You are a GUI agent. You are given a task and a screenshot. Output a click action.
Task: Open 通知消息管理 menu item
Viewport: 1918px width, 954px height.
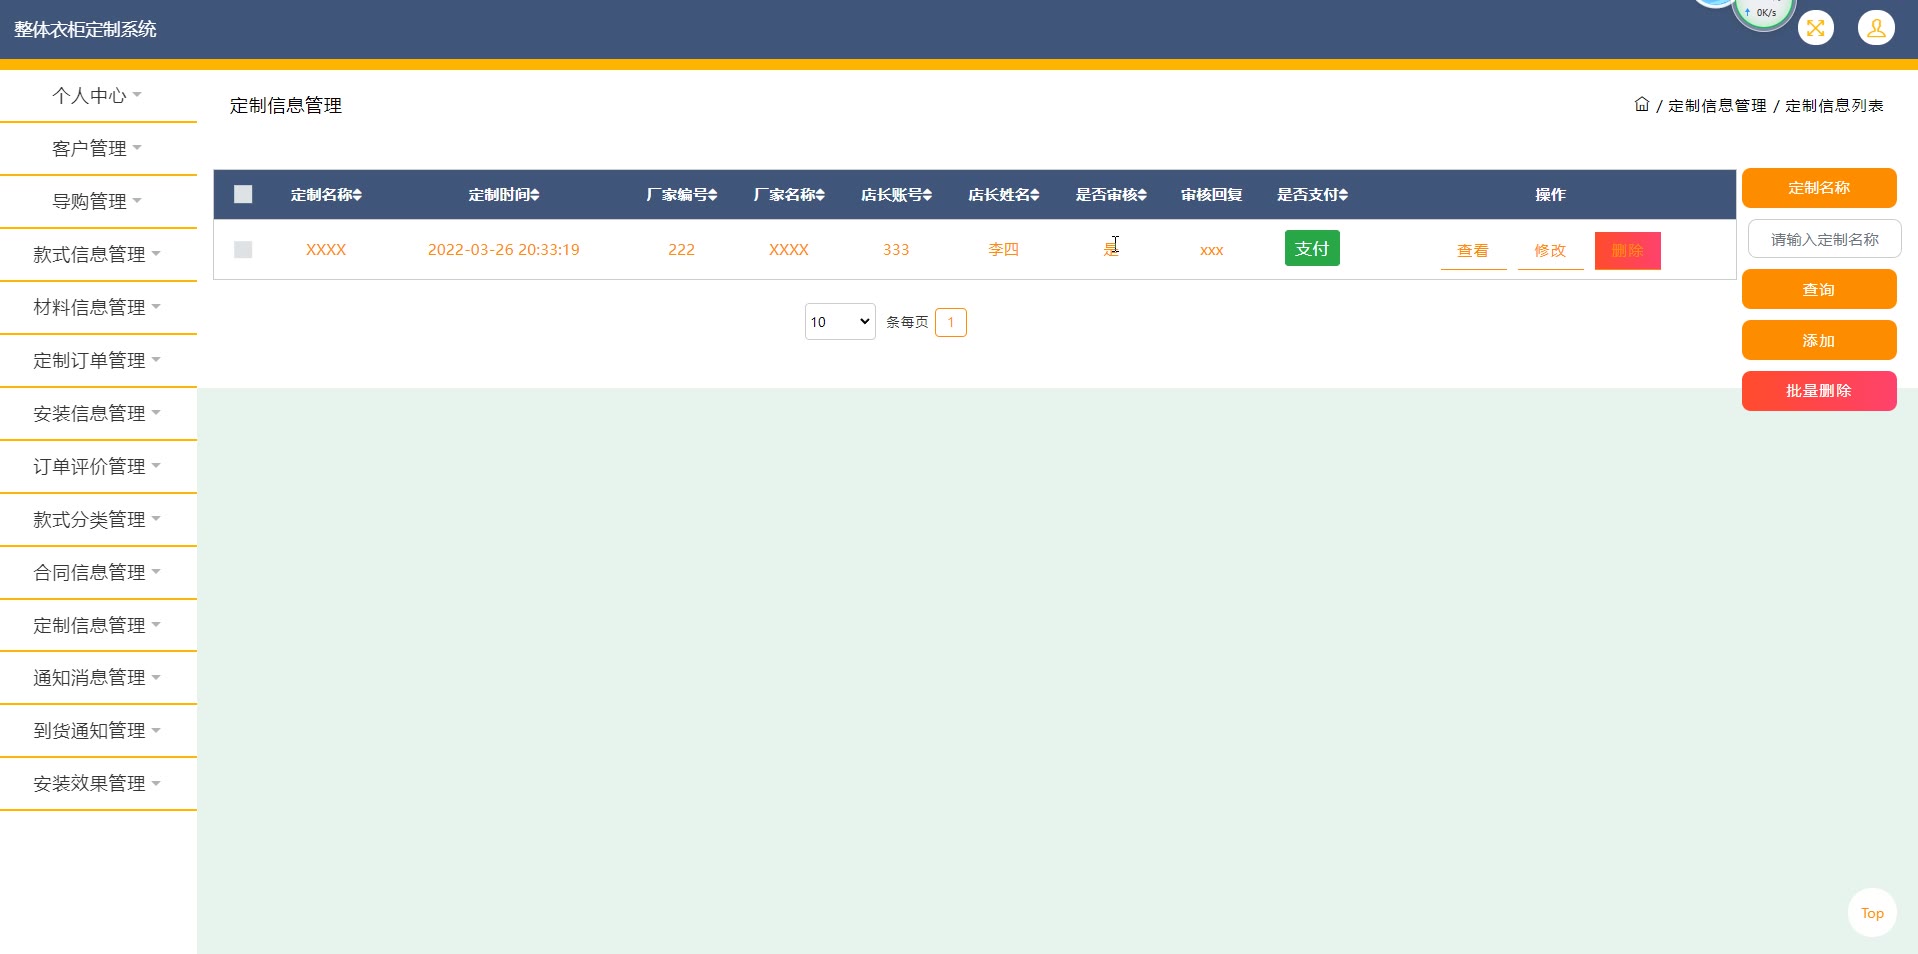point(98,678)
